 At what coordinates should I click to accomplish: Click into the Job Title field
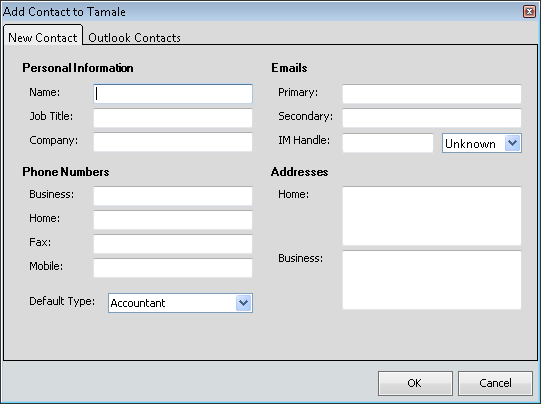point(173,118)
